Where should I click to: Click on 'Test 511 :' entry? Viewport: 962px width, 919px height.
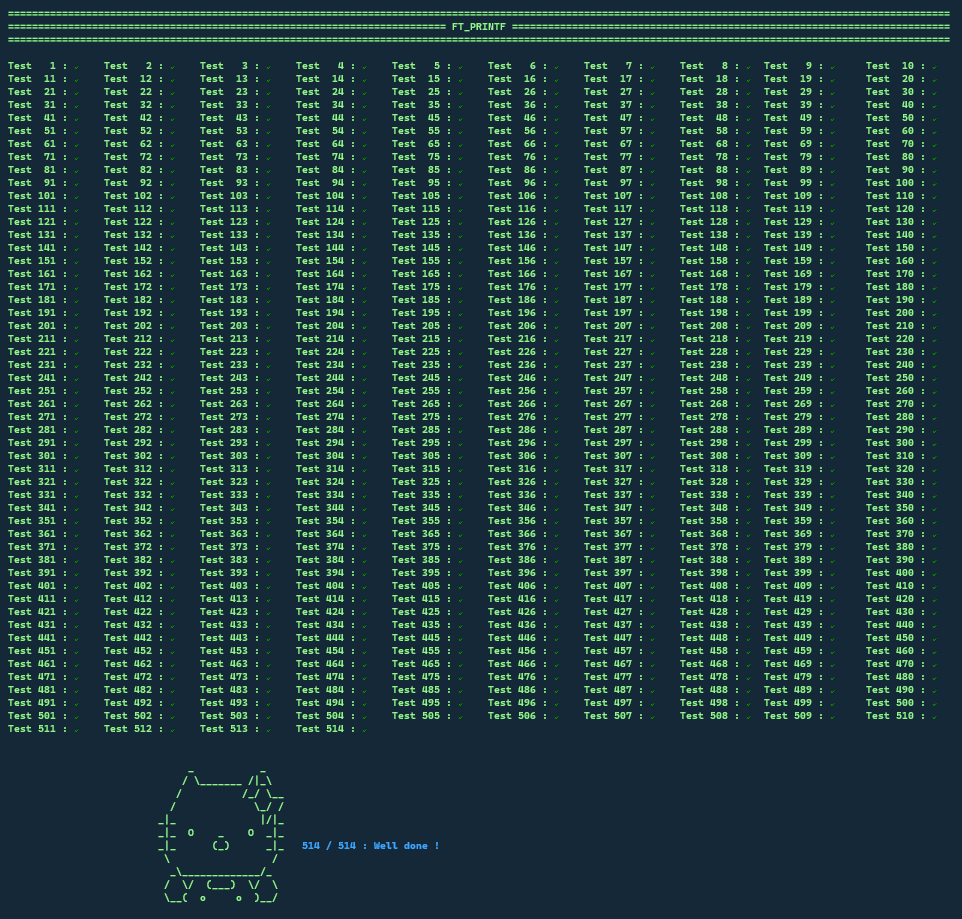(37, 729)
